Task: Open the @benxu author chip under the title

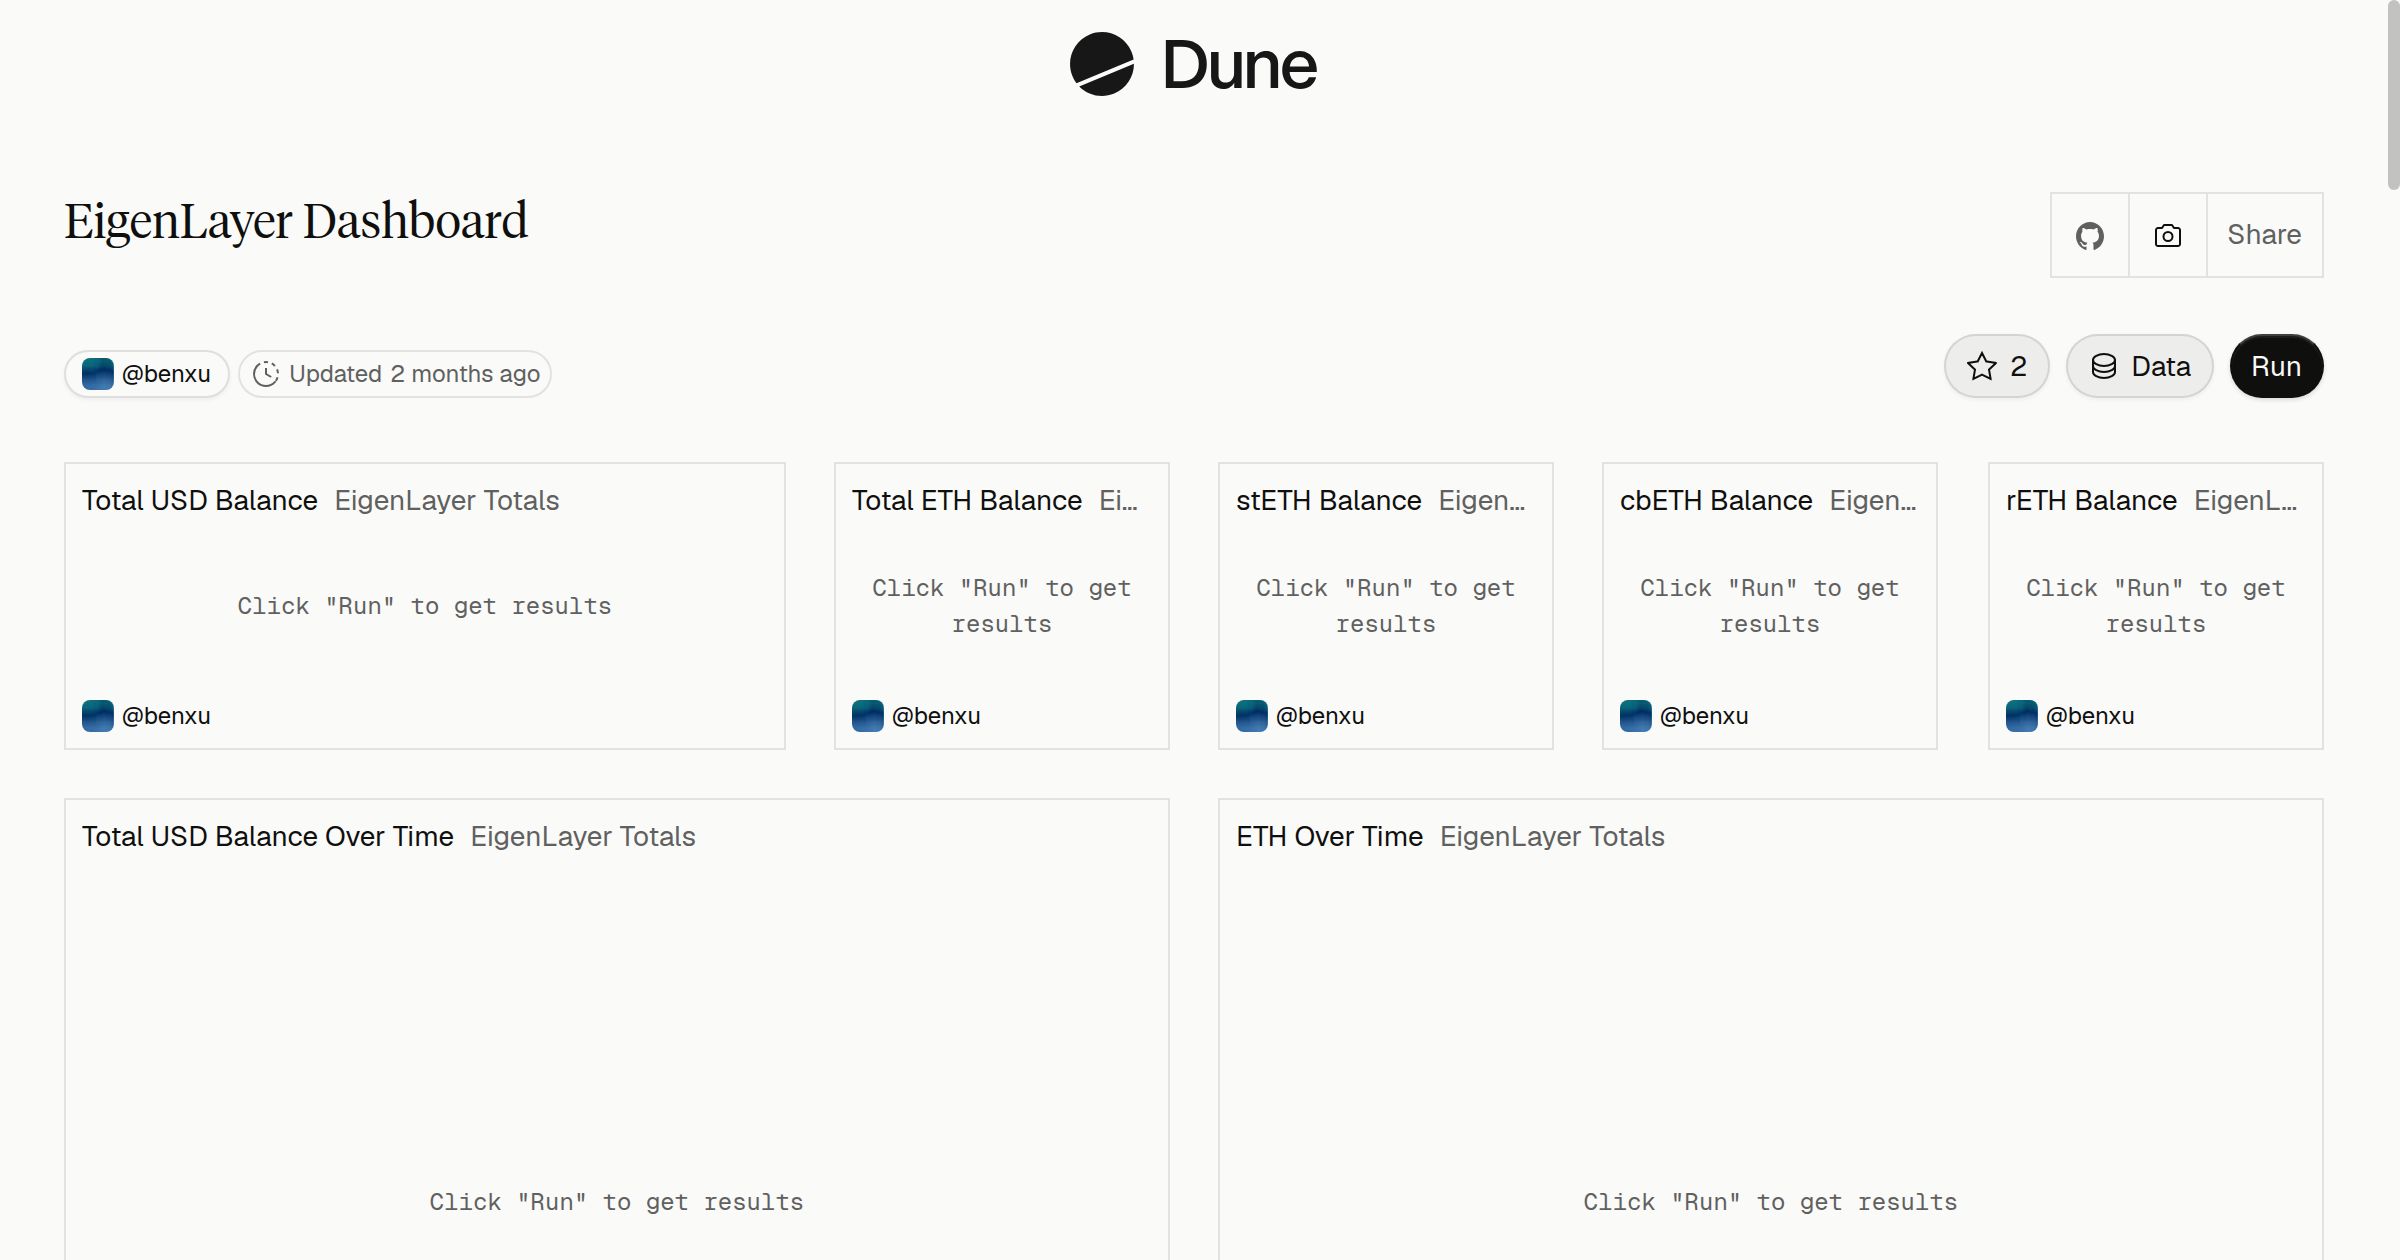Action: (x=147, y=374)
